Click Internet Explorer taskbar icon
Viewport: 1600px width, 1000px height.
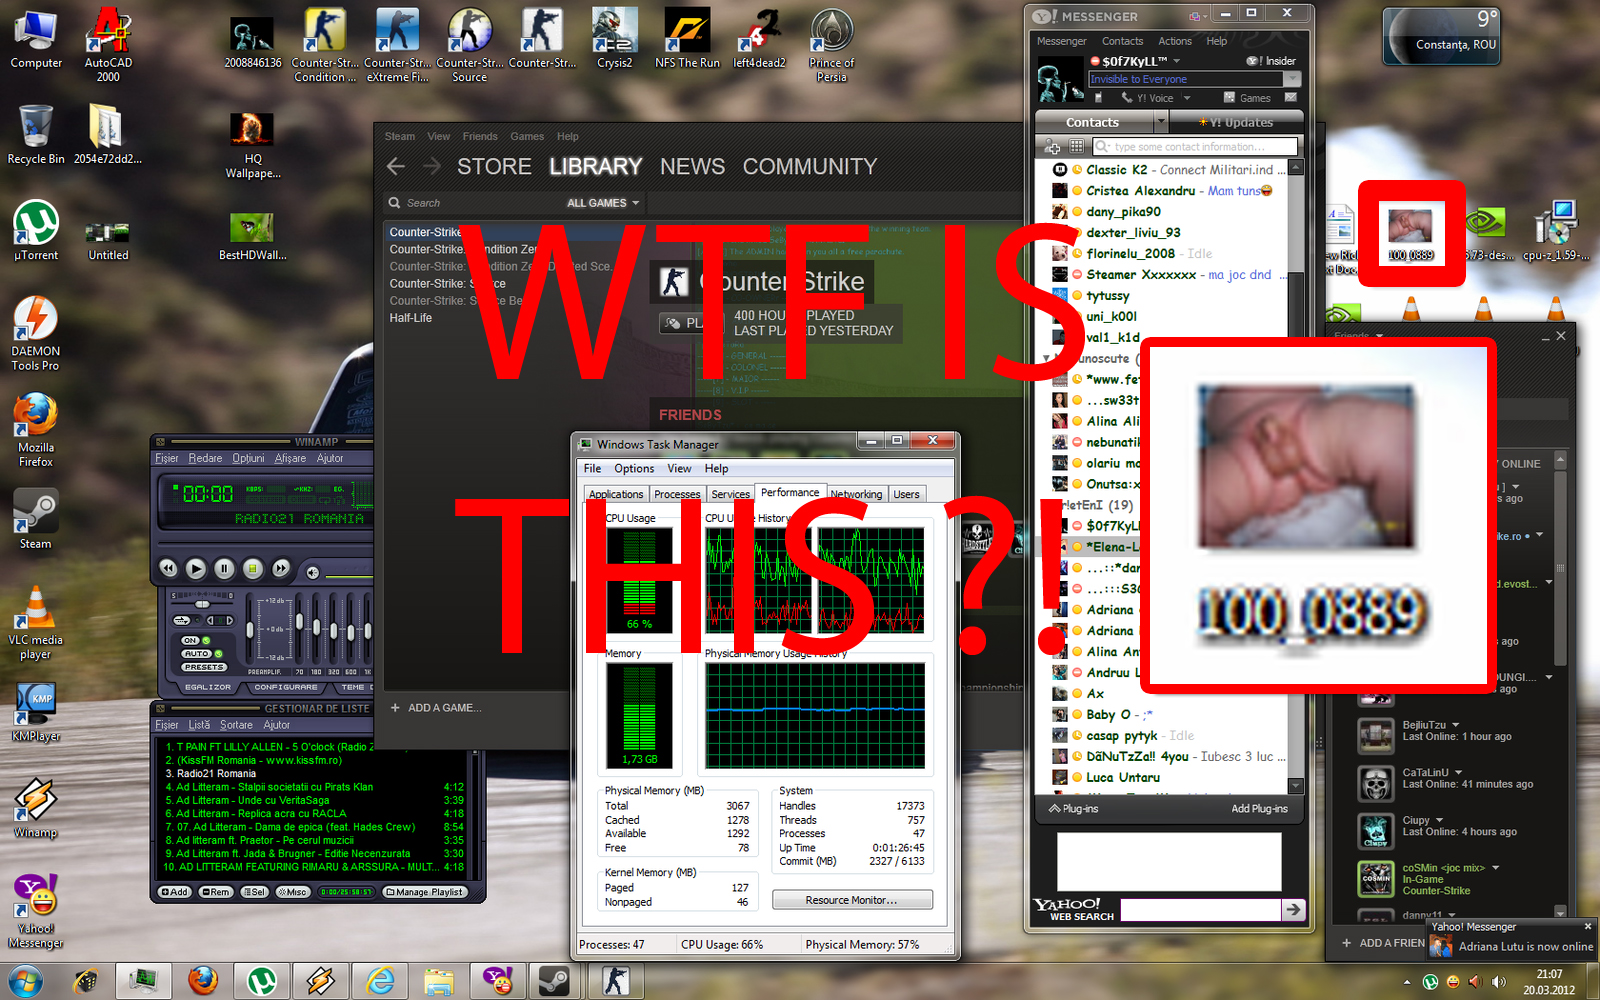(x=380, y=981)
